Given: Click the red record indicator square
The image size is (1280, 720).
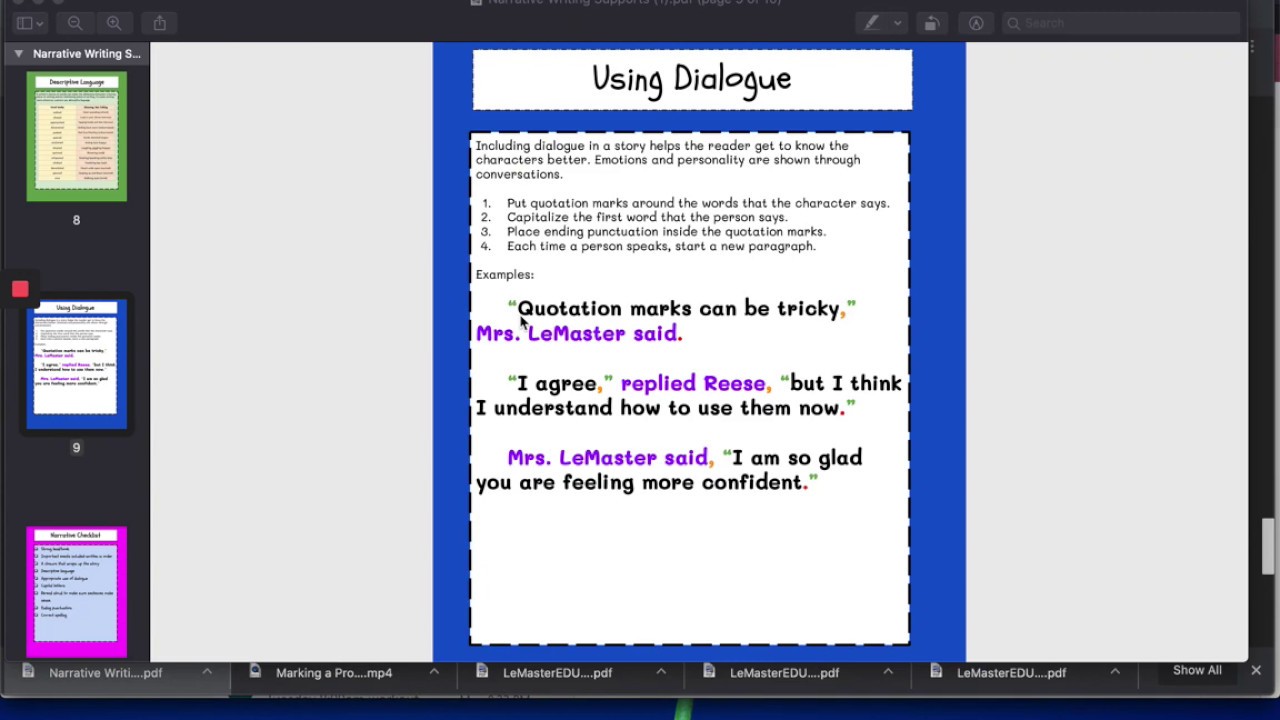Looking at the screenshot, I should pos(20,289).
